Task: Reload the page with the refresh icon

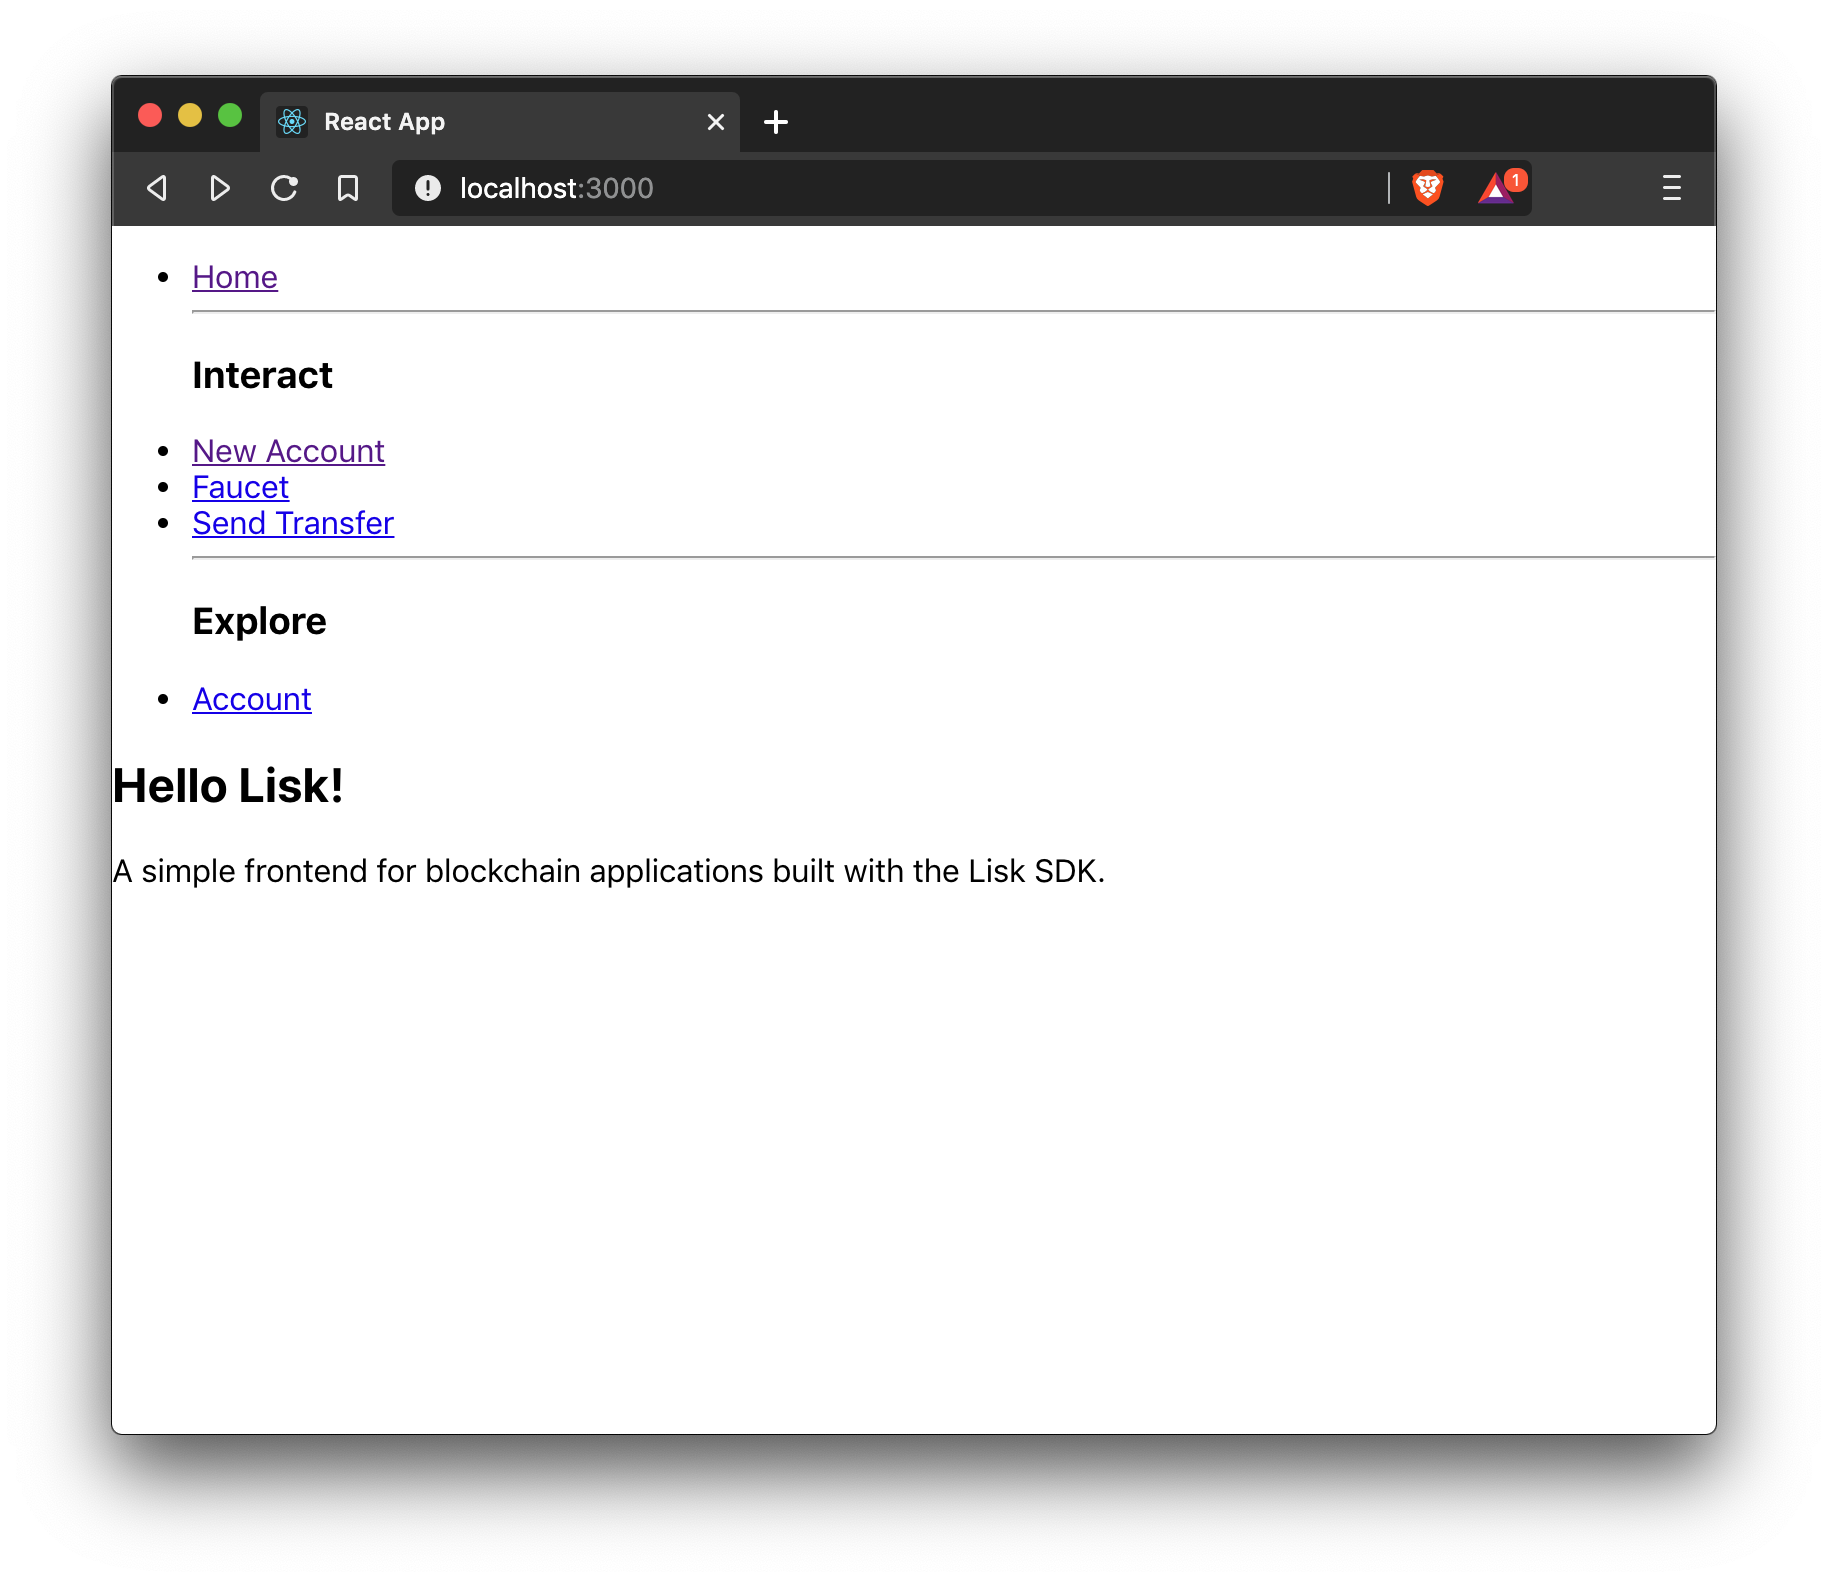Action: pos(284,188)
